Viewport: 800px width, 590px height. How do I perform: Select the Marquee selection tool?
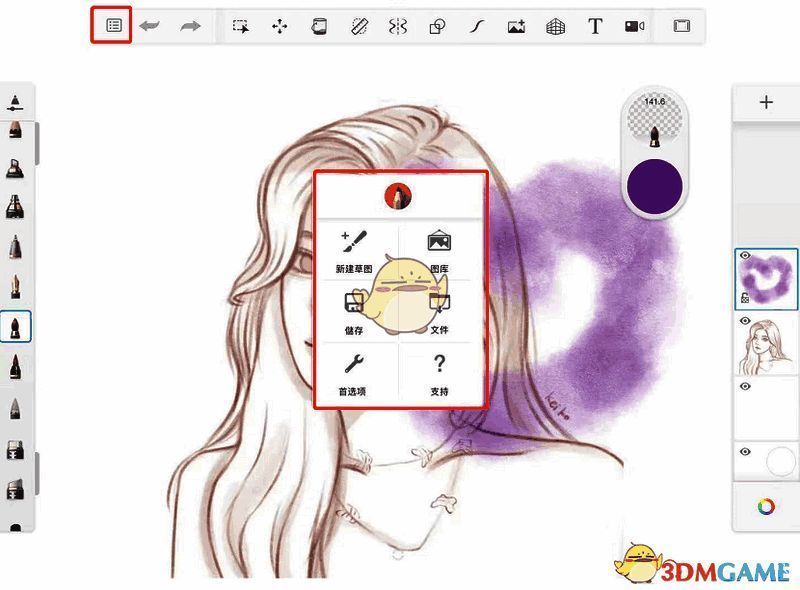[x=242, y=27]
